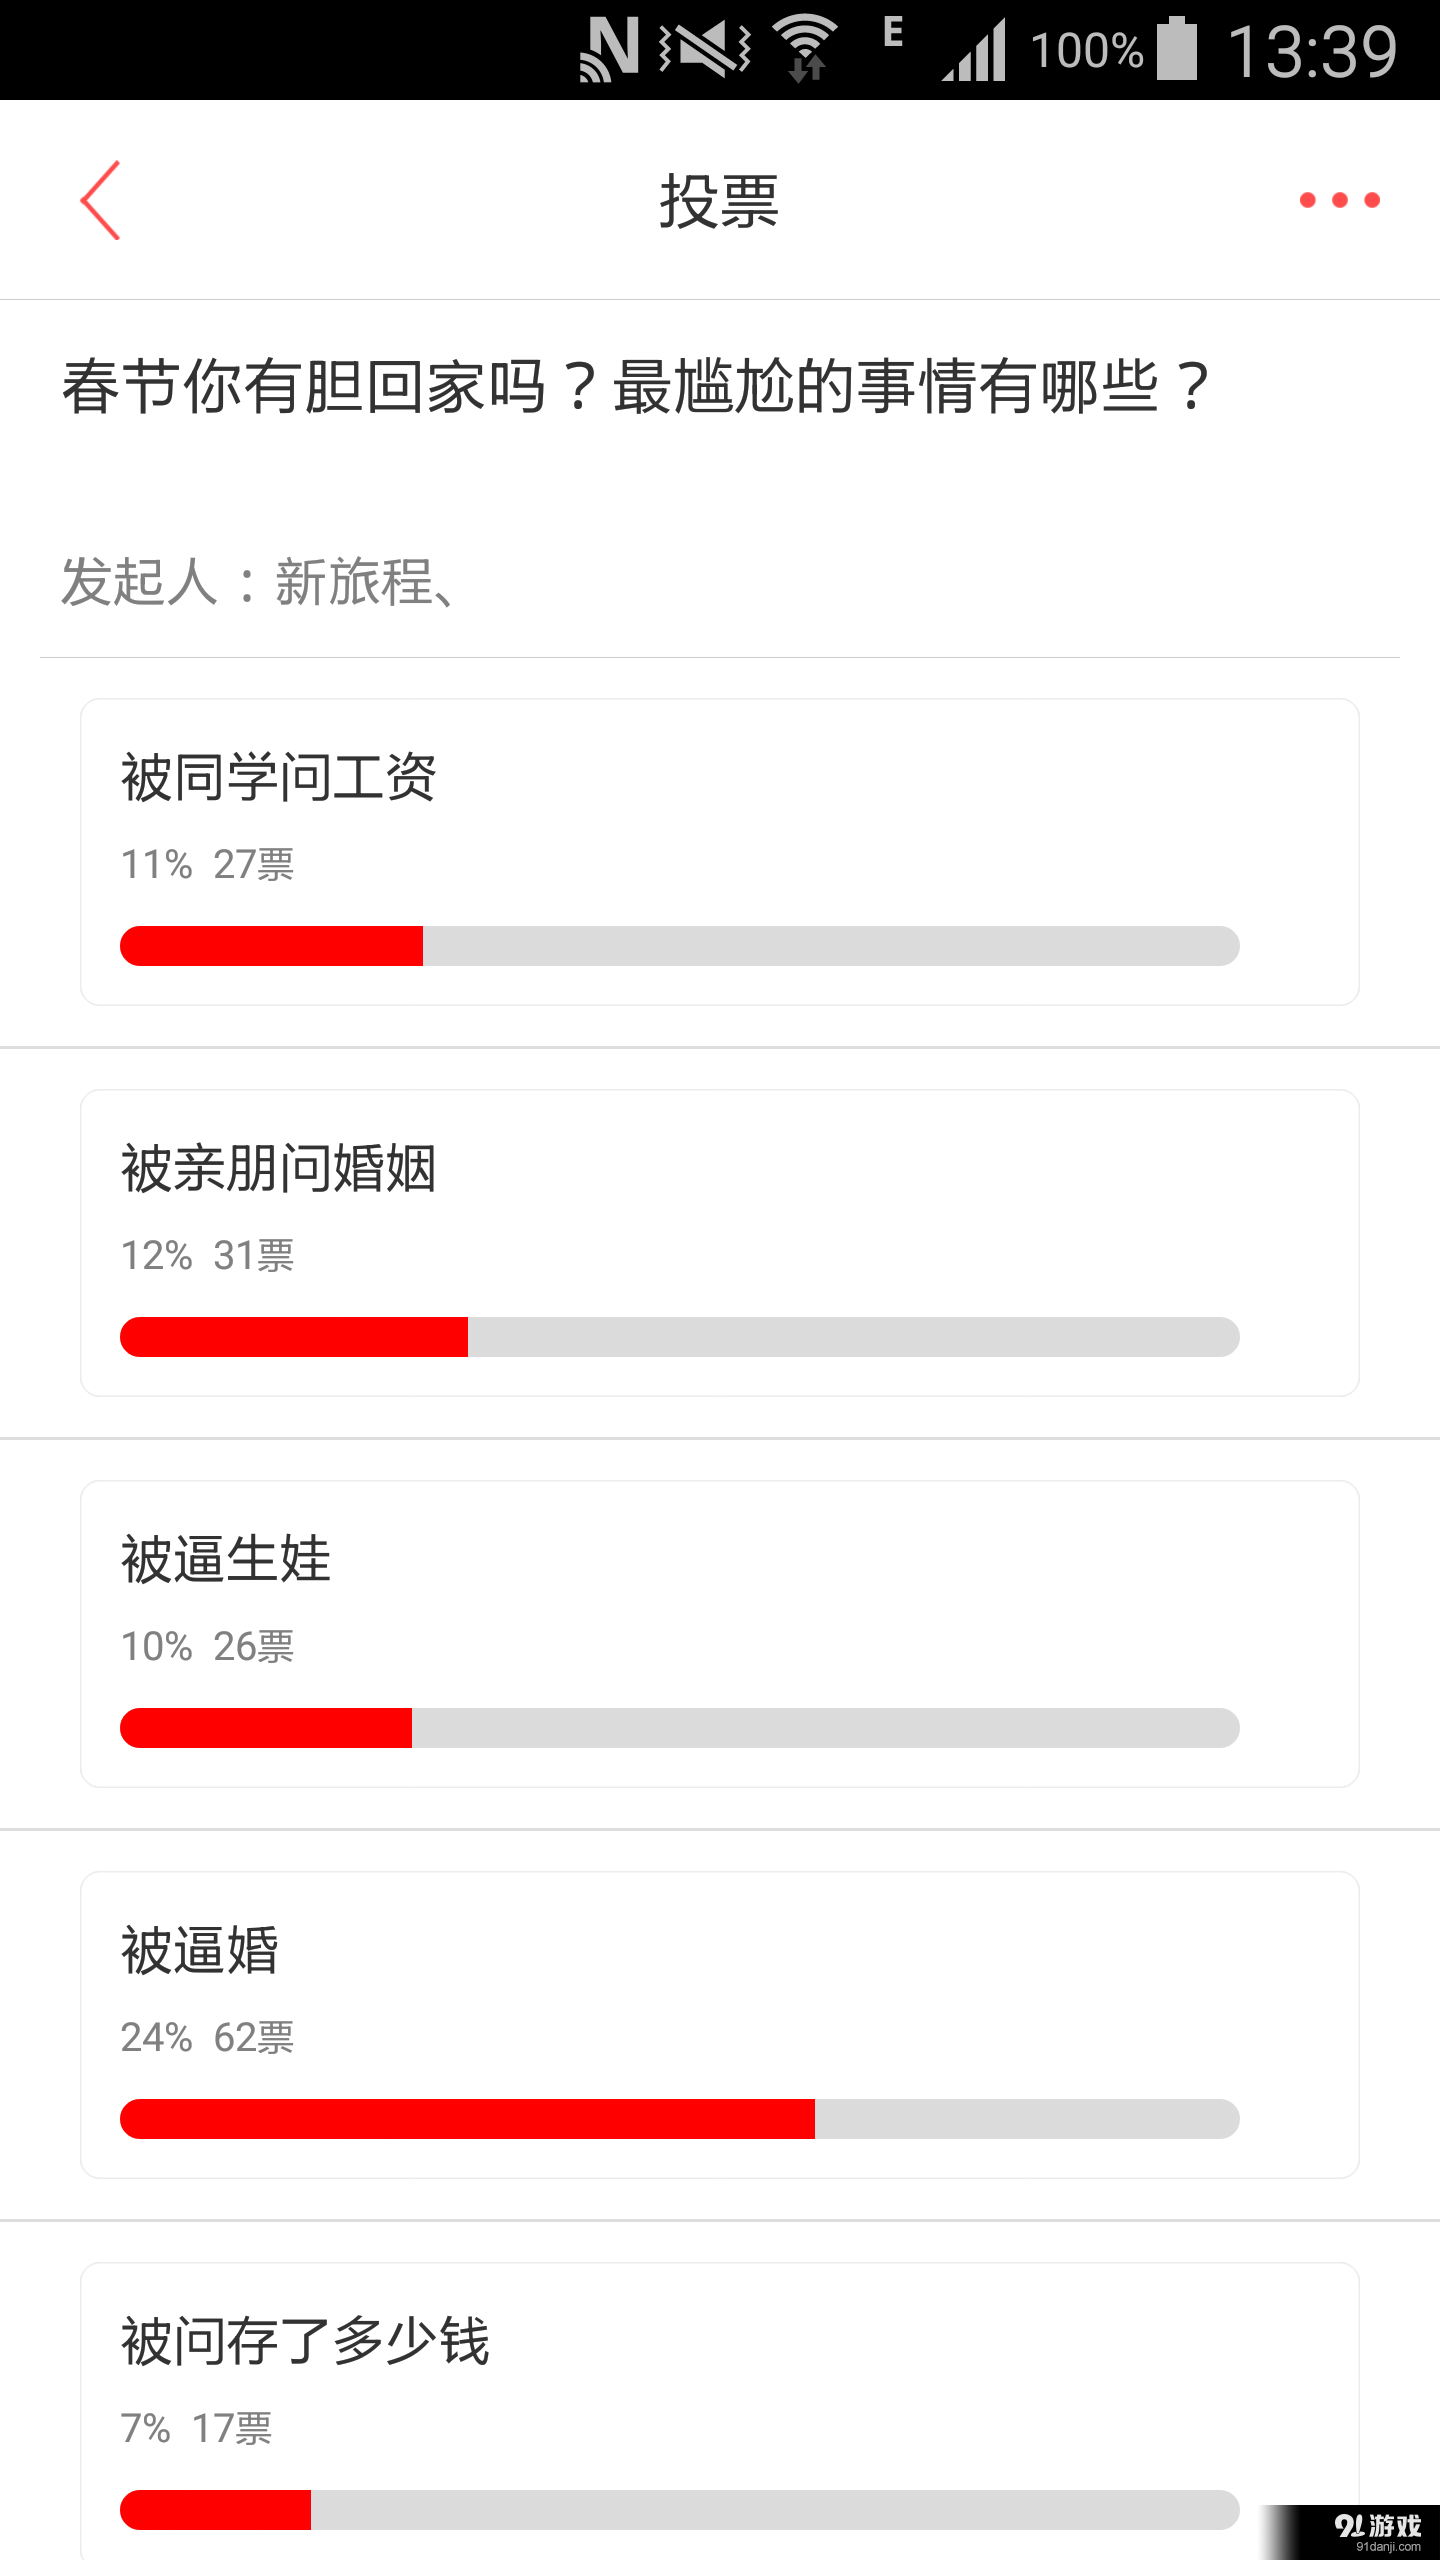Click the 12% vote progress bar
The image size is (1440, 2560).
pyautogui.click(x=680, y=1337)
